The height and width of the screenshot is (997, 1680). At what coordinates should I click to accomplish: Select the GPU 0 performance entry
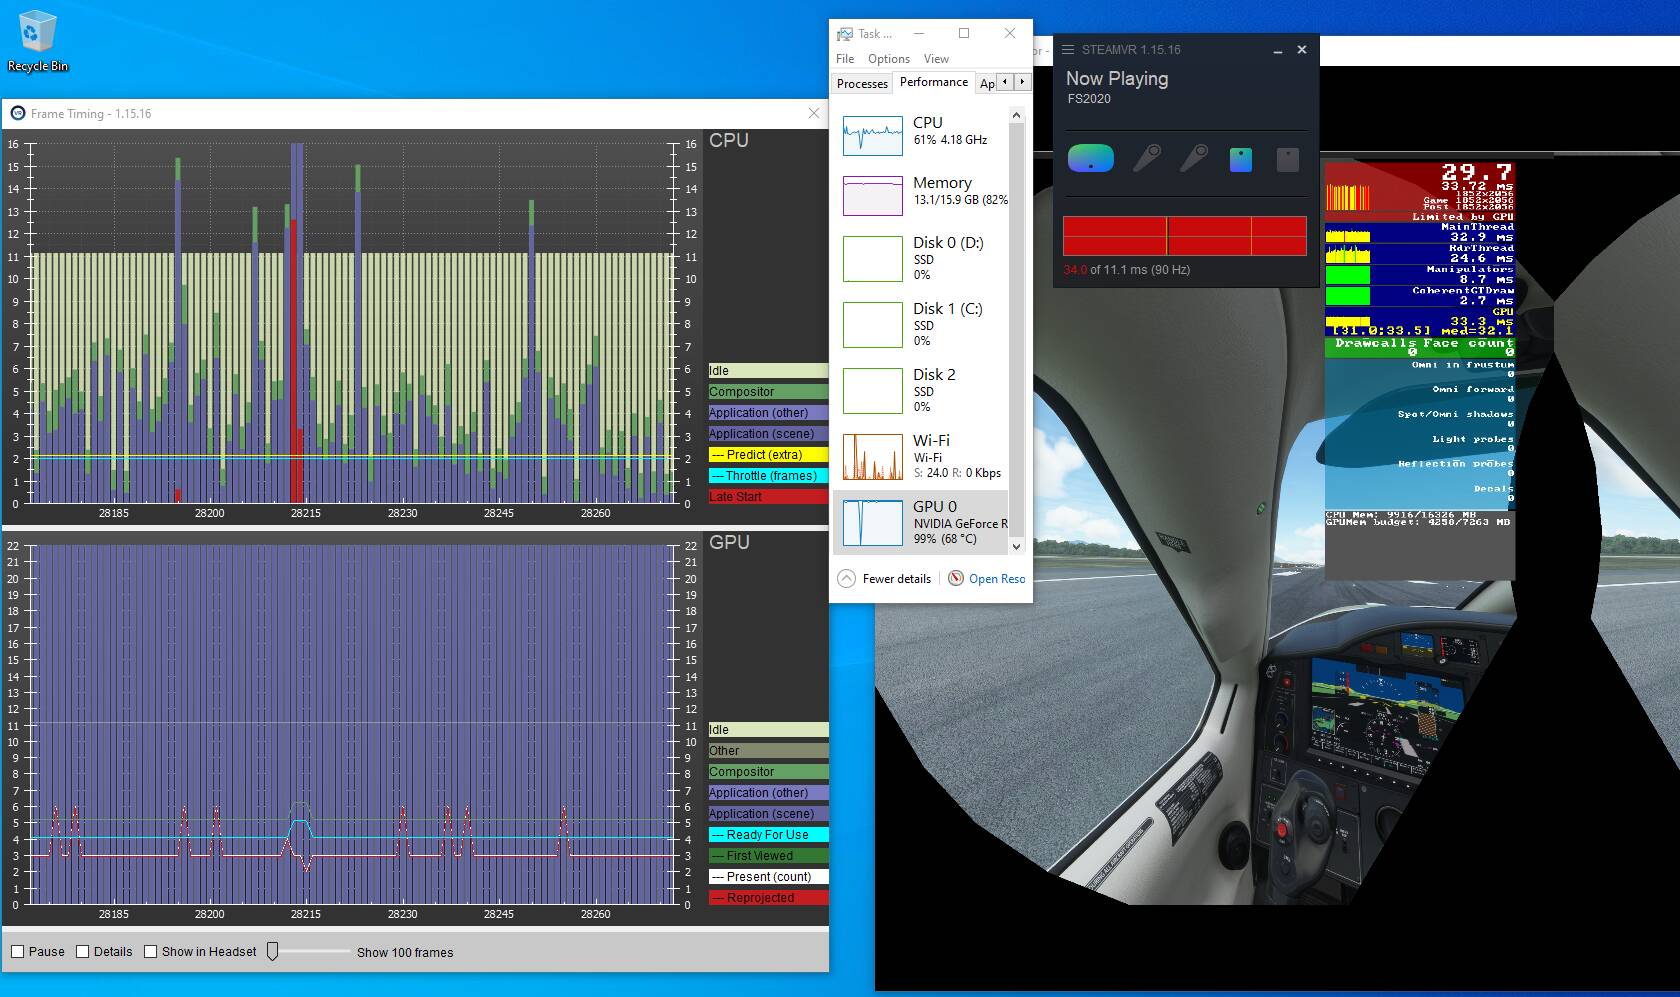click(x=920, y=522)
